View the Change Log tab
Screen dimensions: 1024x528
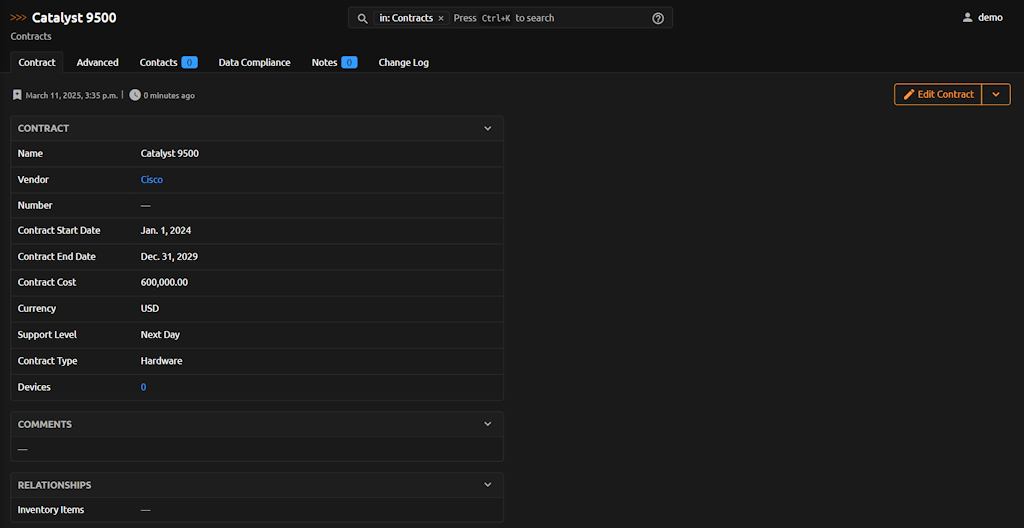point(403,62)
